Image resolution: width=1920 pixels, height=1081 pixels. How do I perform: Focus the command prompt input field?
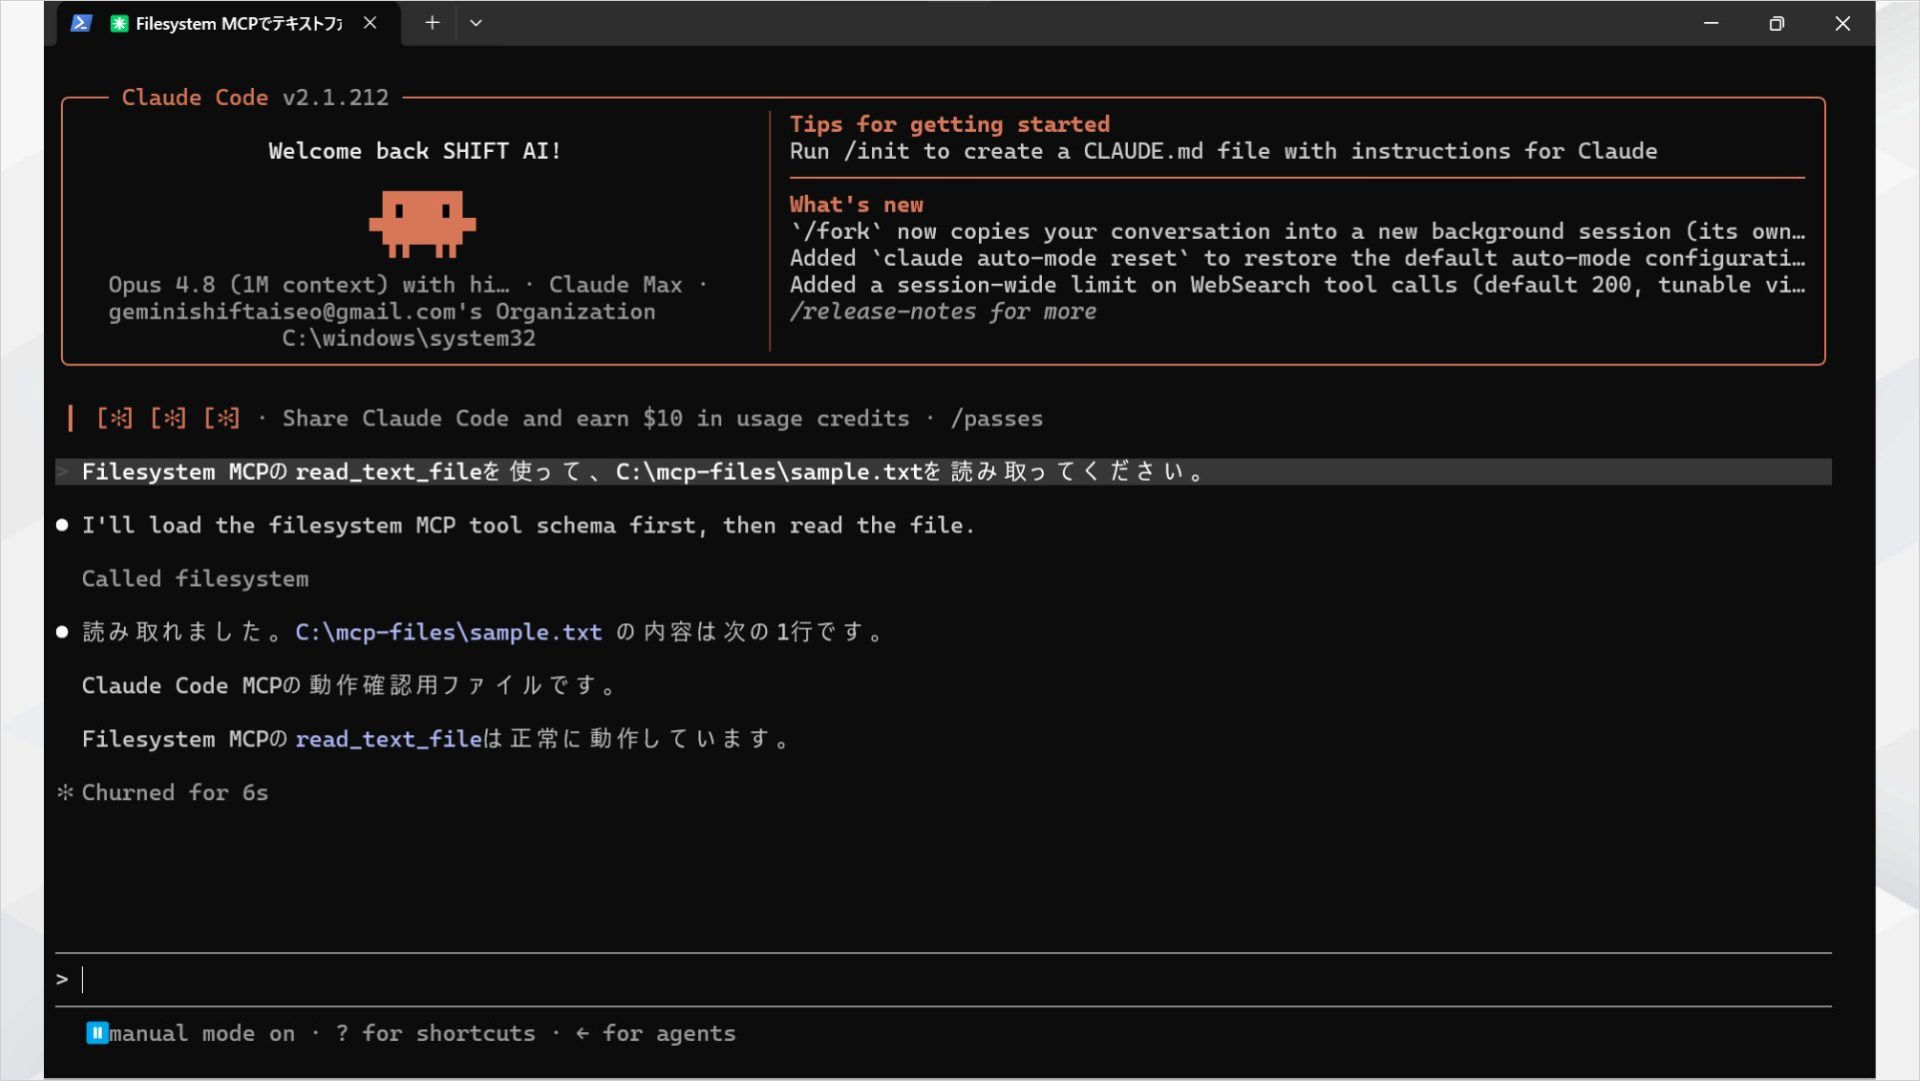click(x=943, y=979)
